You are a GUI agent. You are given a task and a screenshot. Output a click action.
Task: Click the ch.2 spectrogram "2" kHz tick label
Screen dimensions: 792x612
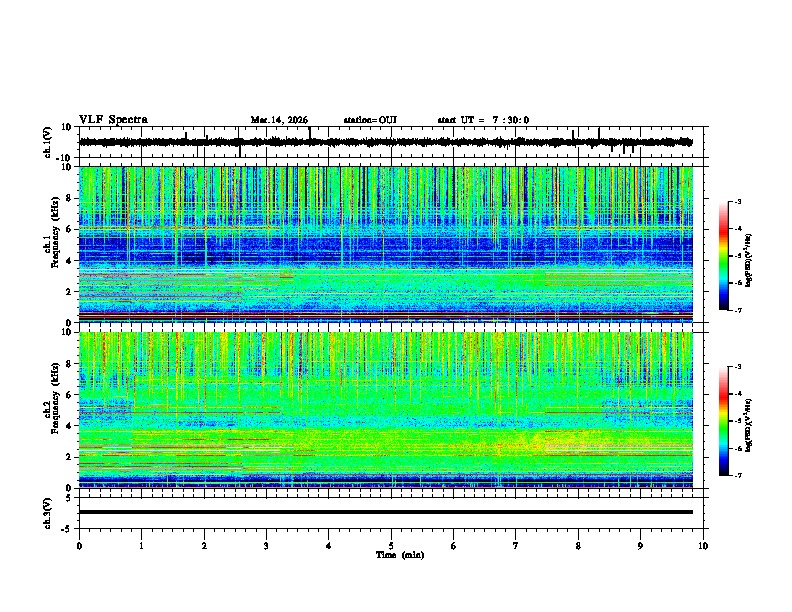tap(70, 457)
